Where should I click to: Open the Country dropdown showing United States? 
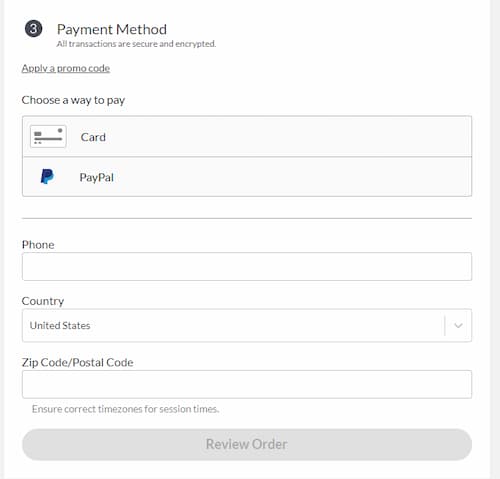point(247,325)
